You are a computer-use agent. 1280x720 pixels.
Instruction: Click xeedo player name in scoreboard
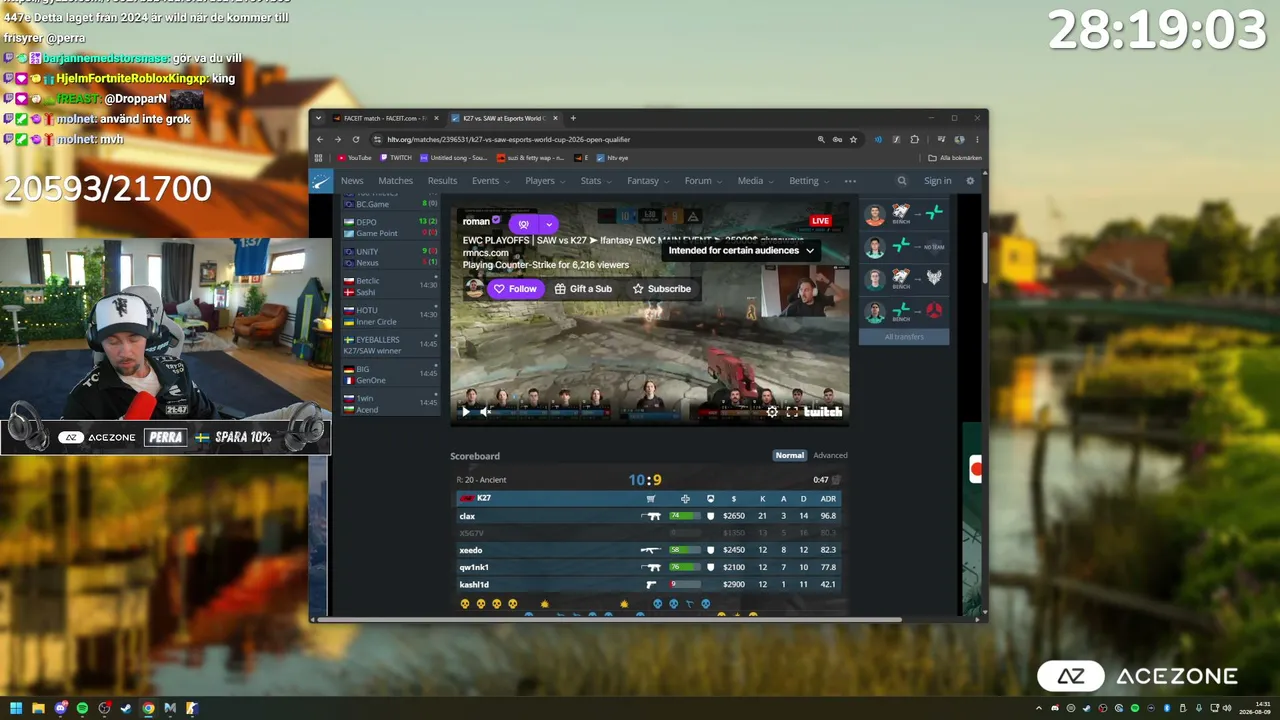pyautogui.click(x=471, y=550)
